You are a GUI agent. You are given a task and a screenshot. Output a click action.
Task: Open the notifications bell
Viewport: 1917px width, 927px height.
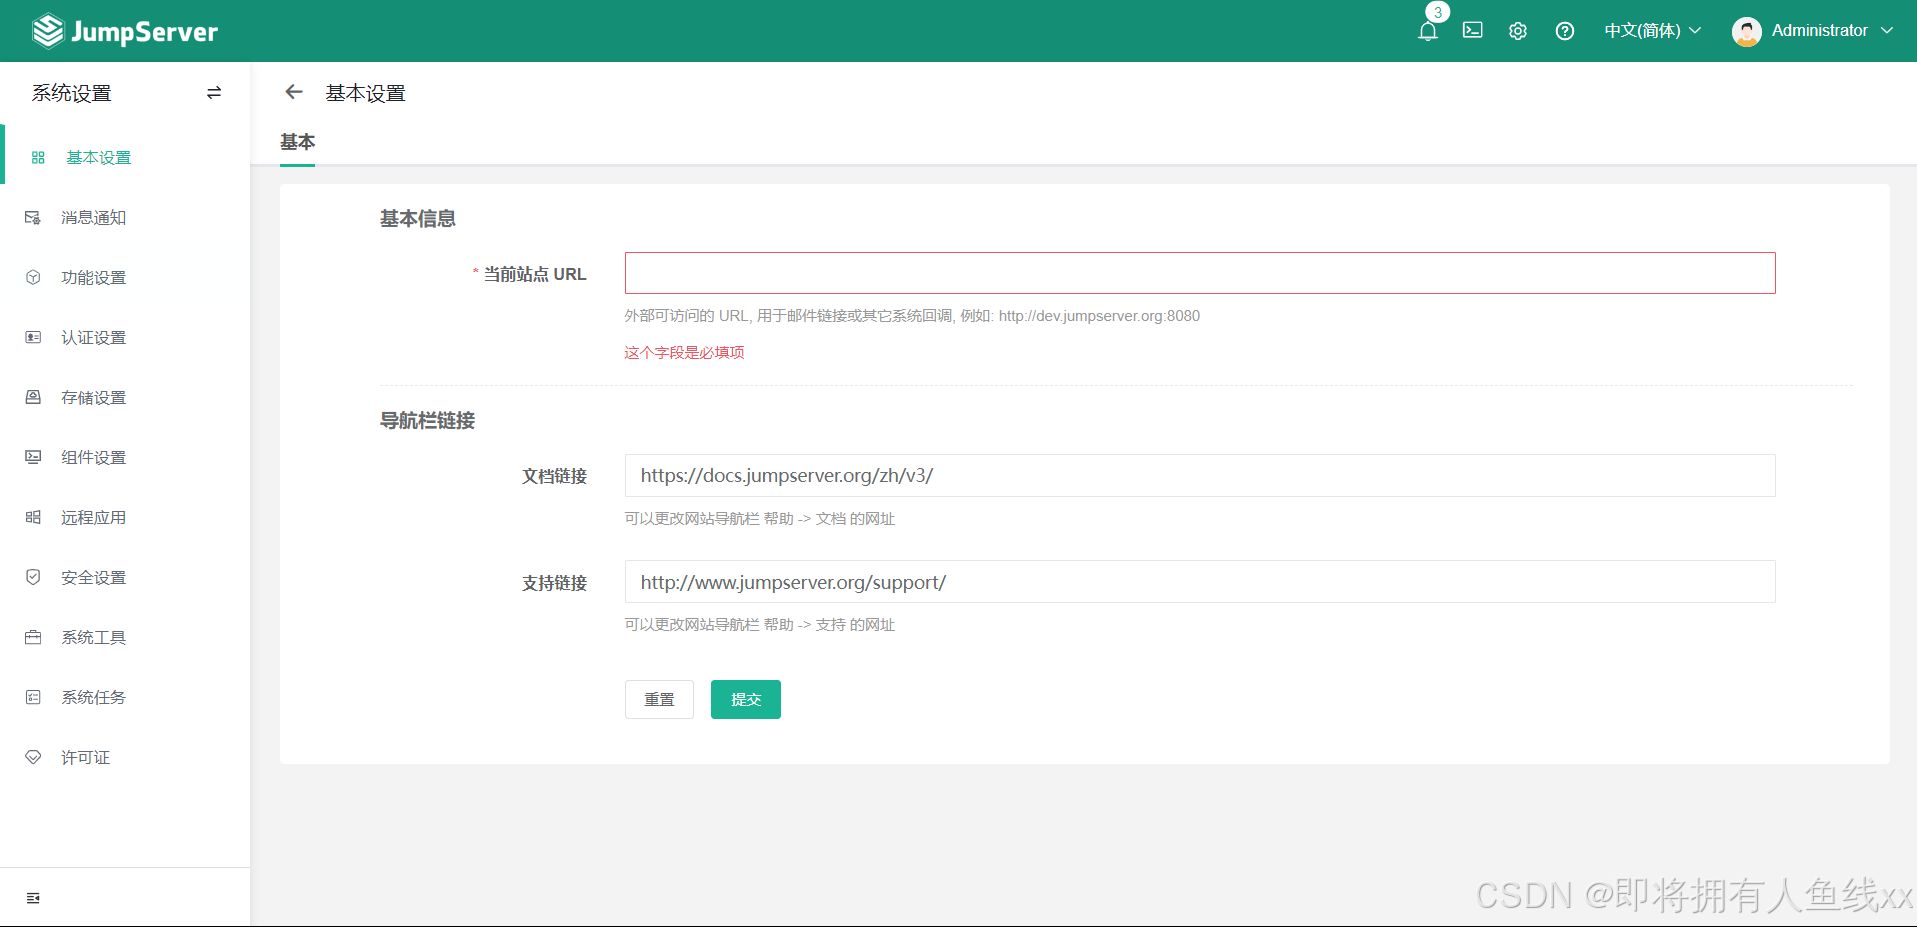(x=1427, y=31)
